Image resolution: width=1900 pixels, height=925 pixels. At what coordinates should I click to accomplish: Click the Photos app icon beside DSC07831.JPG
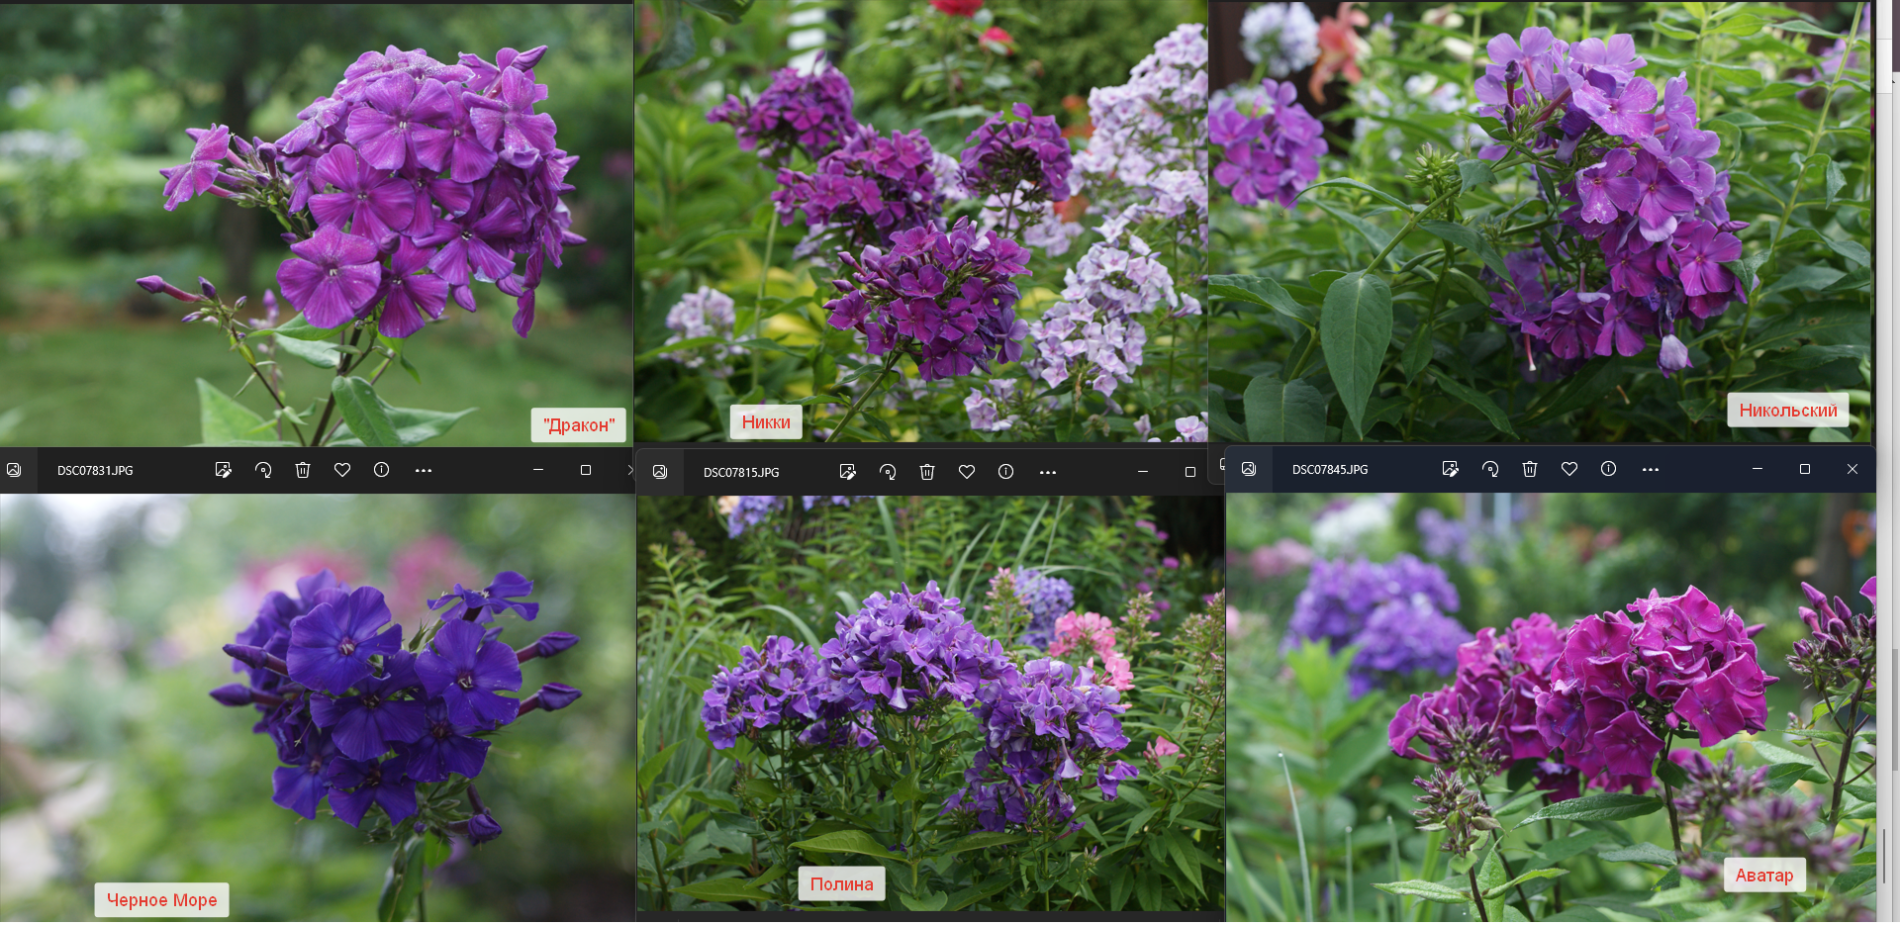pyautogui.click(x=14, y=470)
